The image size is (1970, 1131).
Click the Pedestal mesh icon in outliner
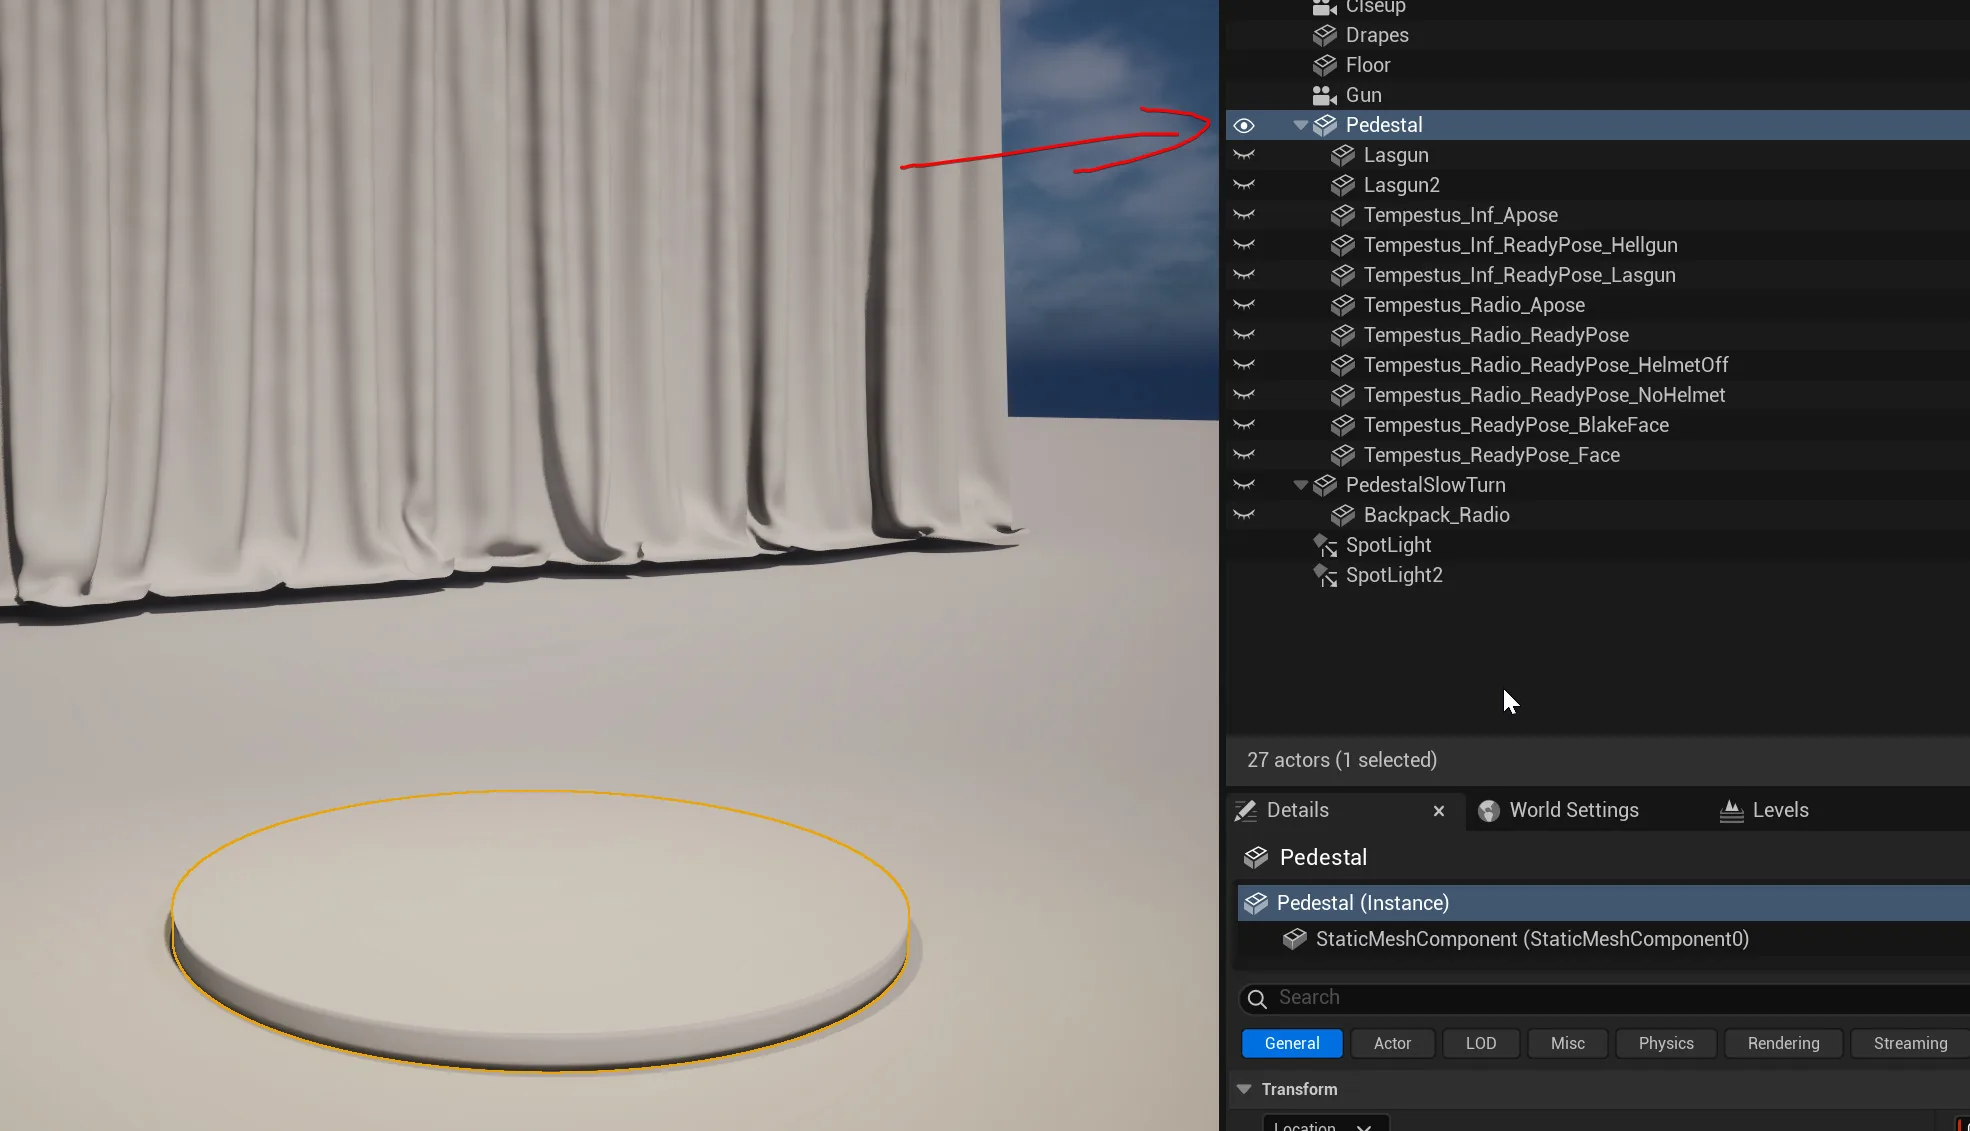coord(1325,125)
